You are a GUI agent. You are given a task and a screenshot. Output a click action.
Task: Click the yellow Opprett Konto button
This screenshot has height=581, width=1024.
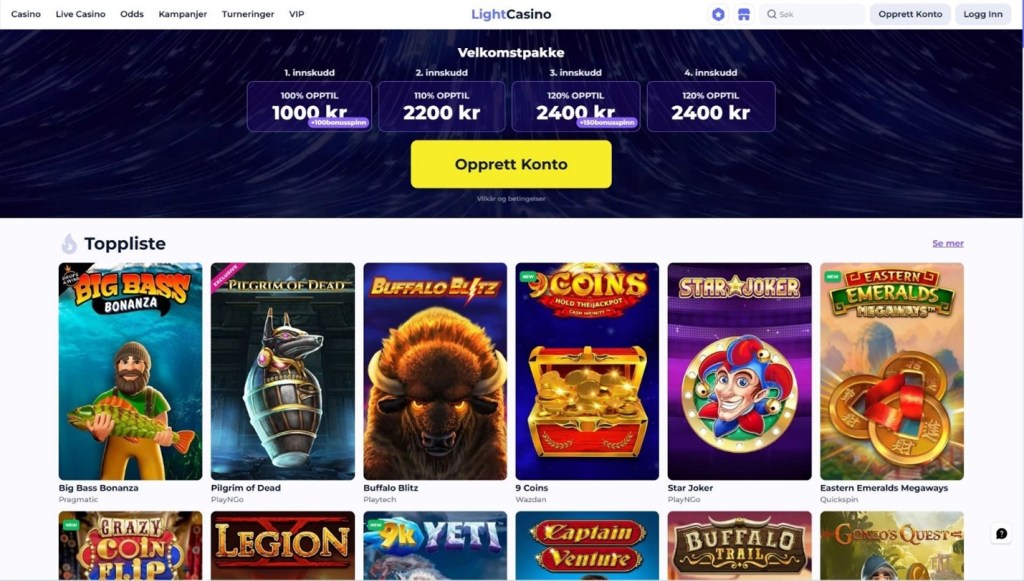(x=511, y=165)
